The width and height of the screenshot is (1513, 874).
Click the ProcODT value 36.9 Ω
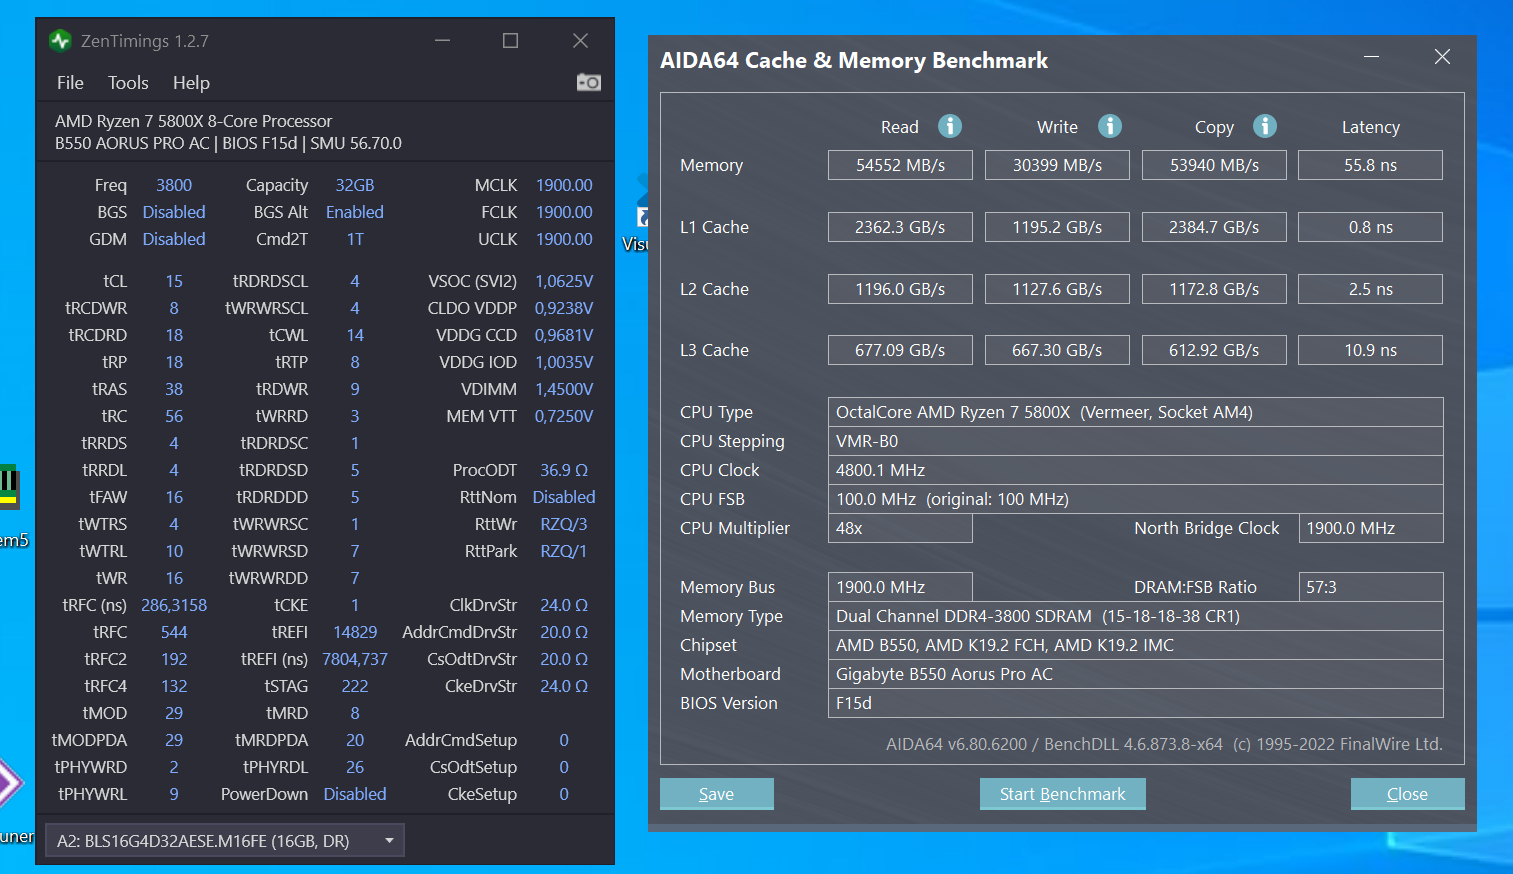(x=564, y=470)
